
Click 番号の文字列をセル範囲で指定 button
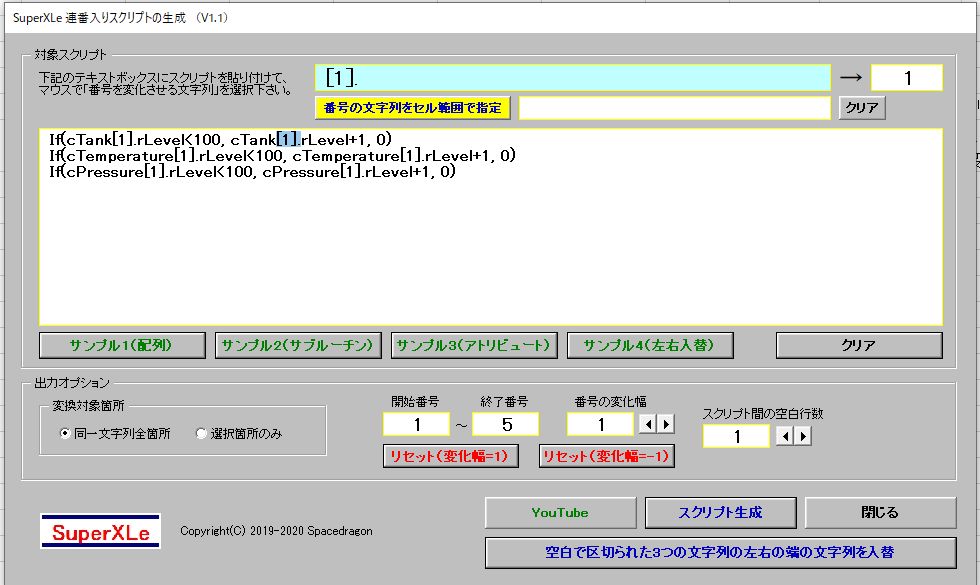pos(412,108)
